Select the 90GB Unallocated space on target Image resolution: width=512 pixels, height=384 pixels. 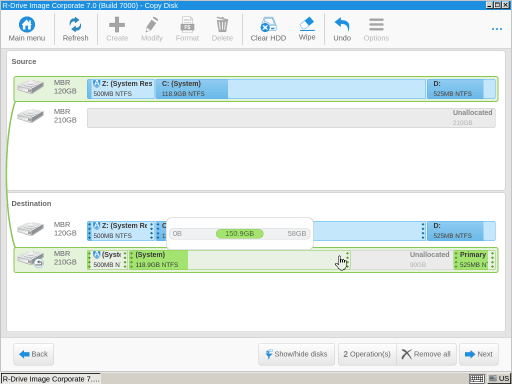[x=402, y=260]
